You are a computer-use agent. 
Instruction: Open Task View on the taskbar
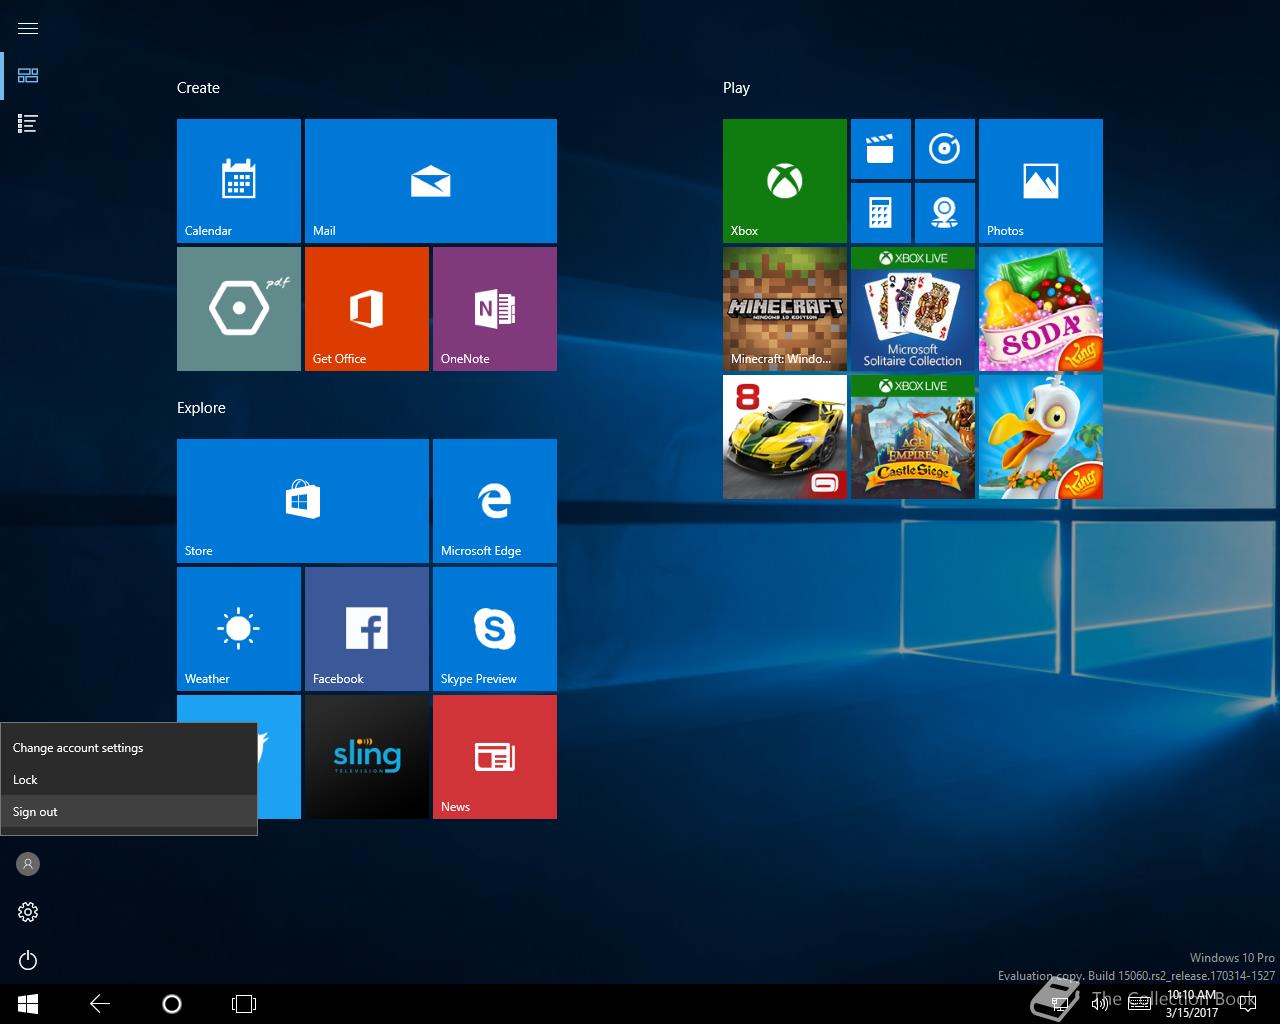pos(244,1004)
